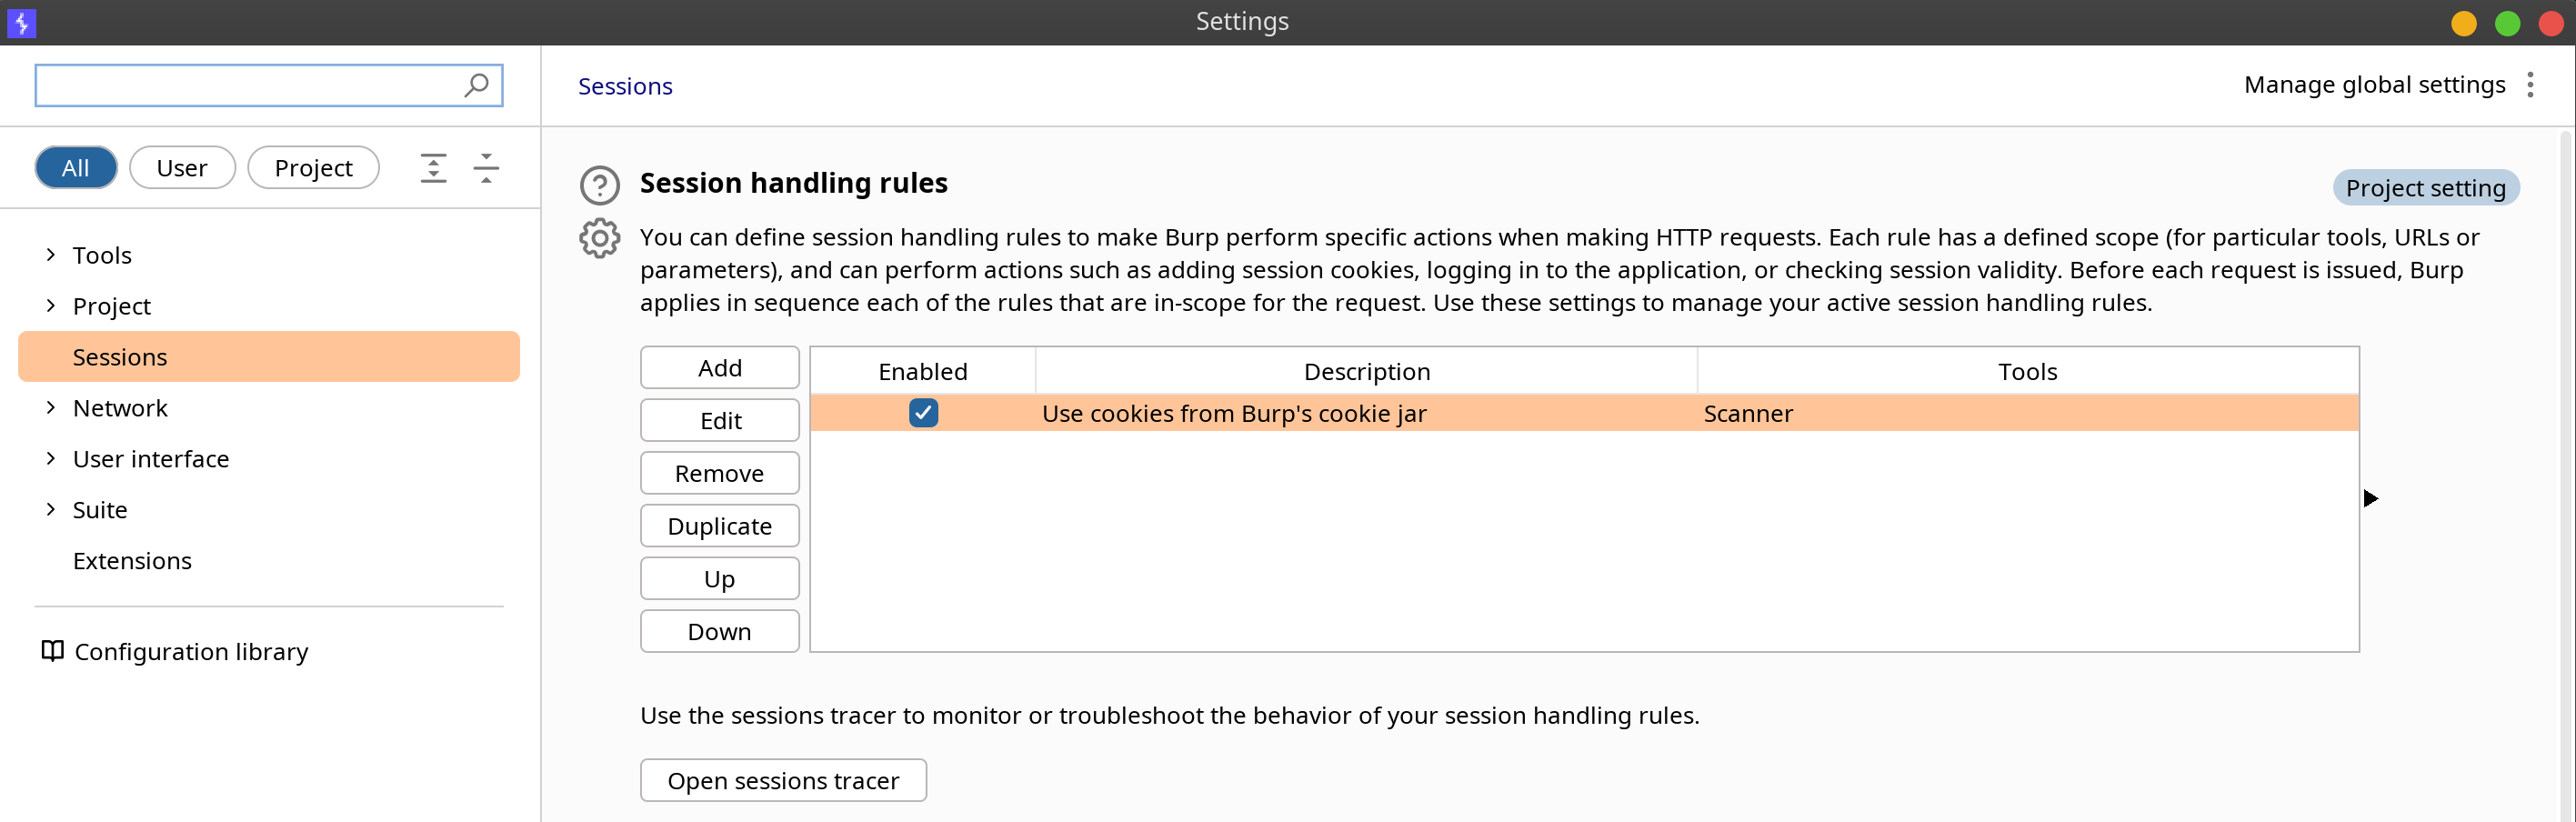Screen dimensions: 2576x822
Task: Open sessions tracer
Action: point(783,780)
